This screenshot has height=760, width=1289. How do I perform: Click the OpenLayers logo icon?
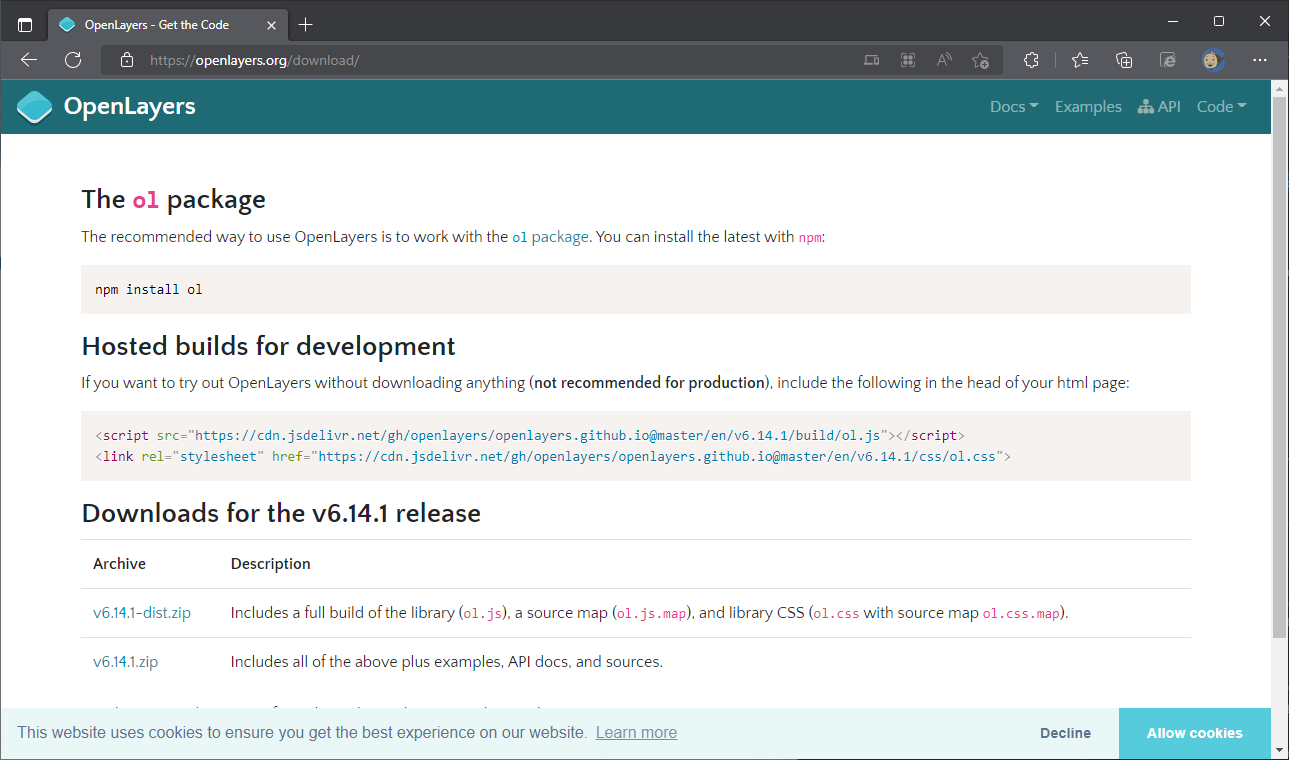pos(34,107)
